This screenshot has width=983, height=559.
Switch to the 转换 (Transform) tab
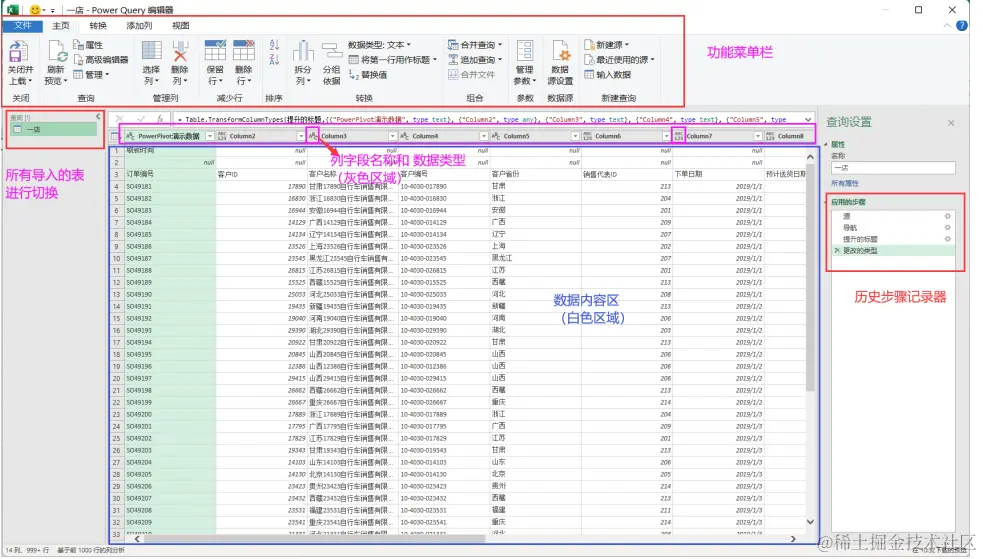(x=98, y=26)
